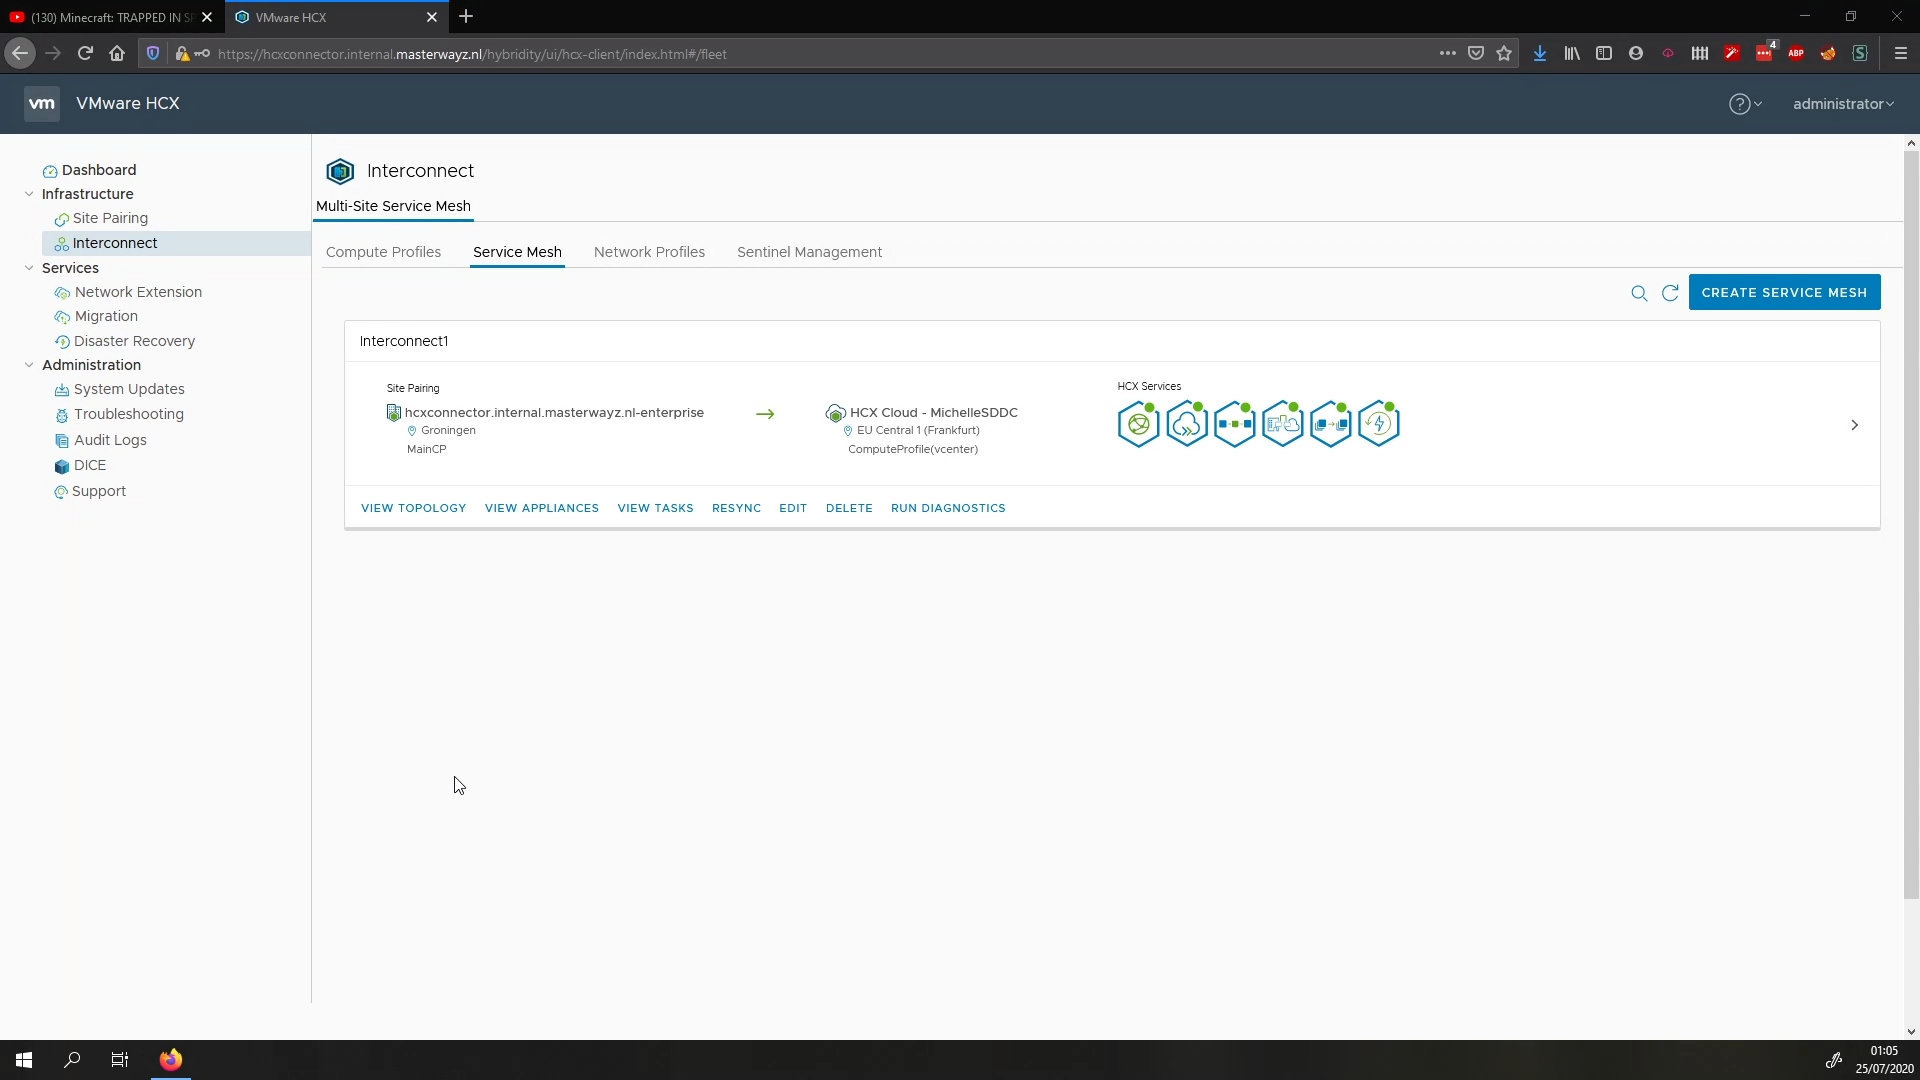Click the Interconnect header hexagon icon

click(340, 171)
